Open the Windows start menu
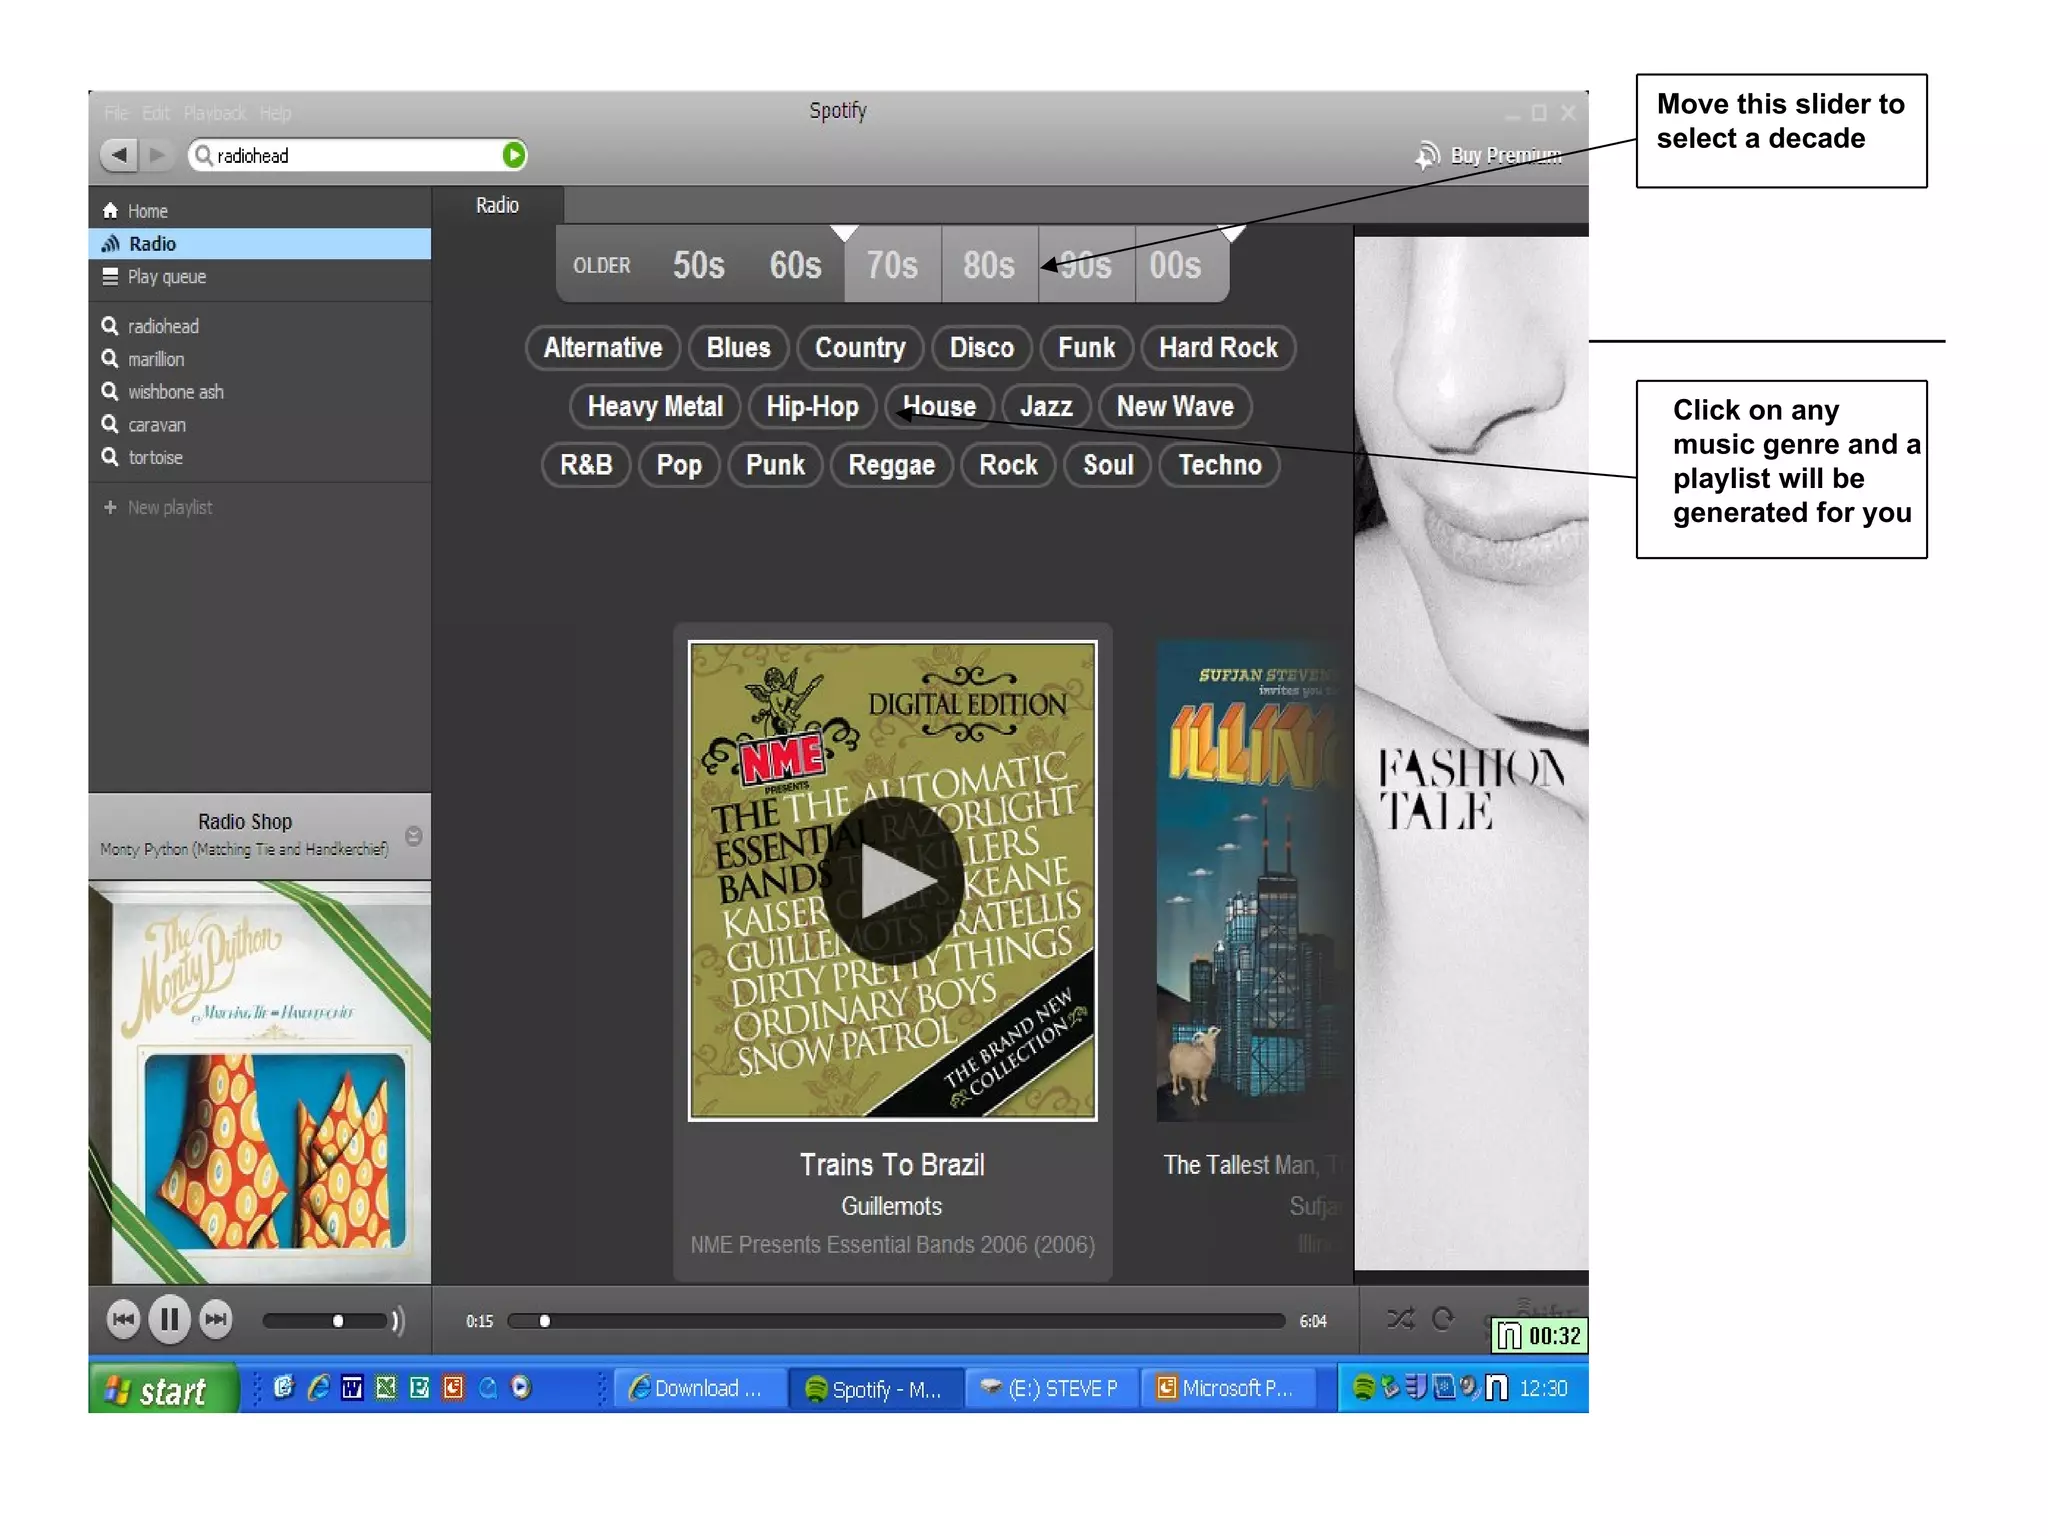2048x1536 pixels. tap(164, 1389)
